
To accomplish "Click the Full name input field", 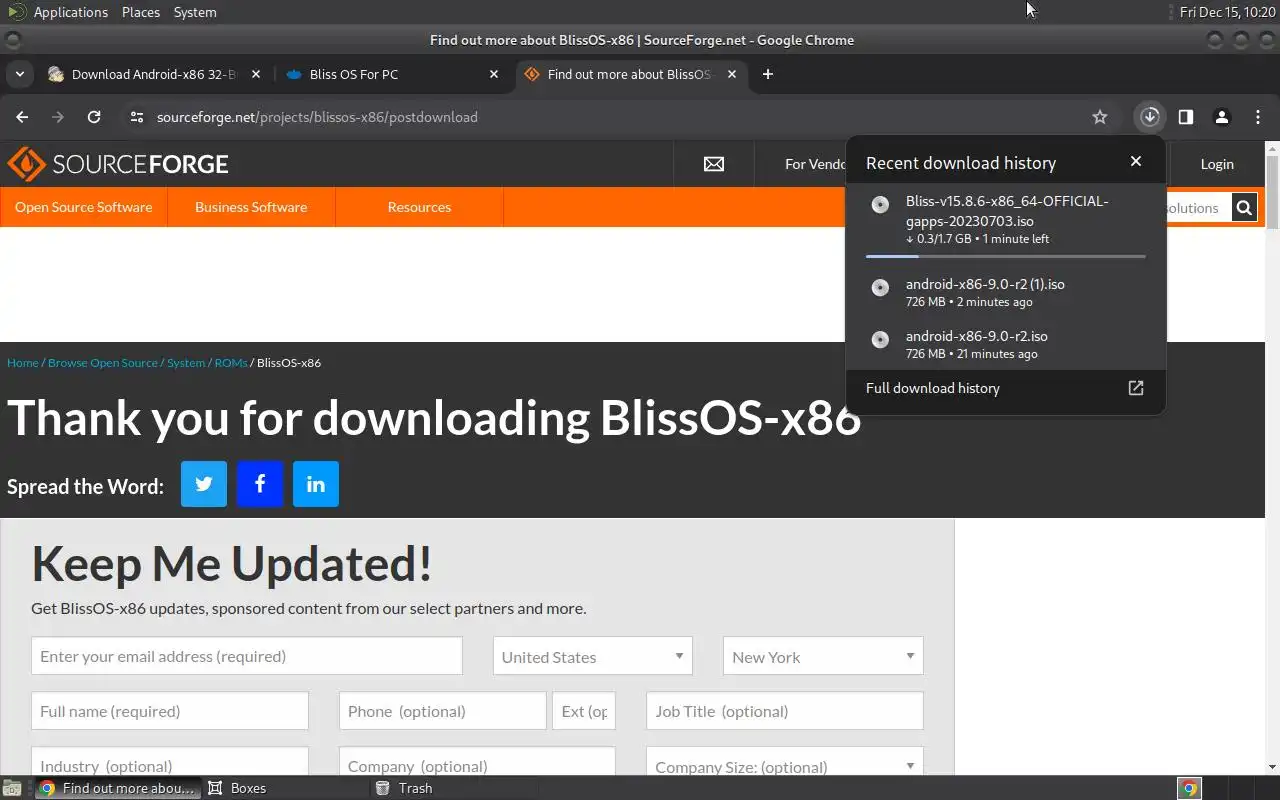I will tap(170, 711).
